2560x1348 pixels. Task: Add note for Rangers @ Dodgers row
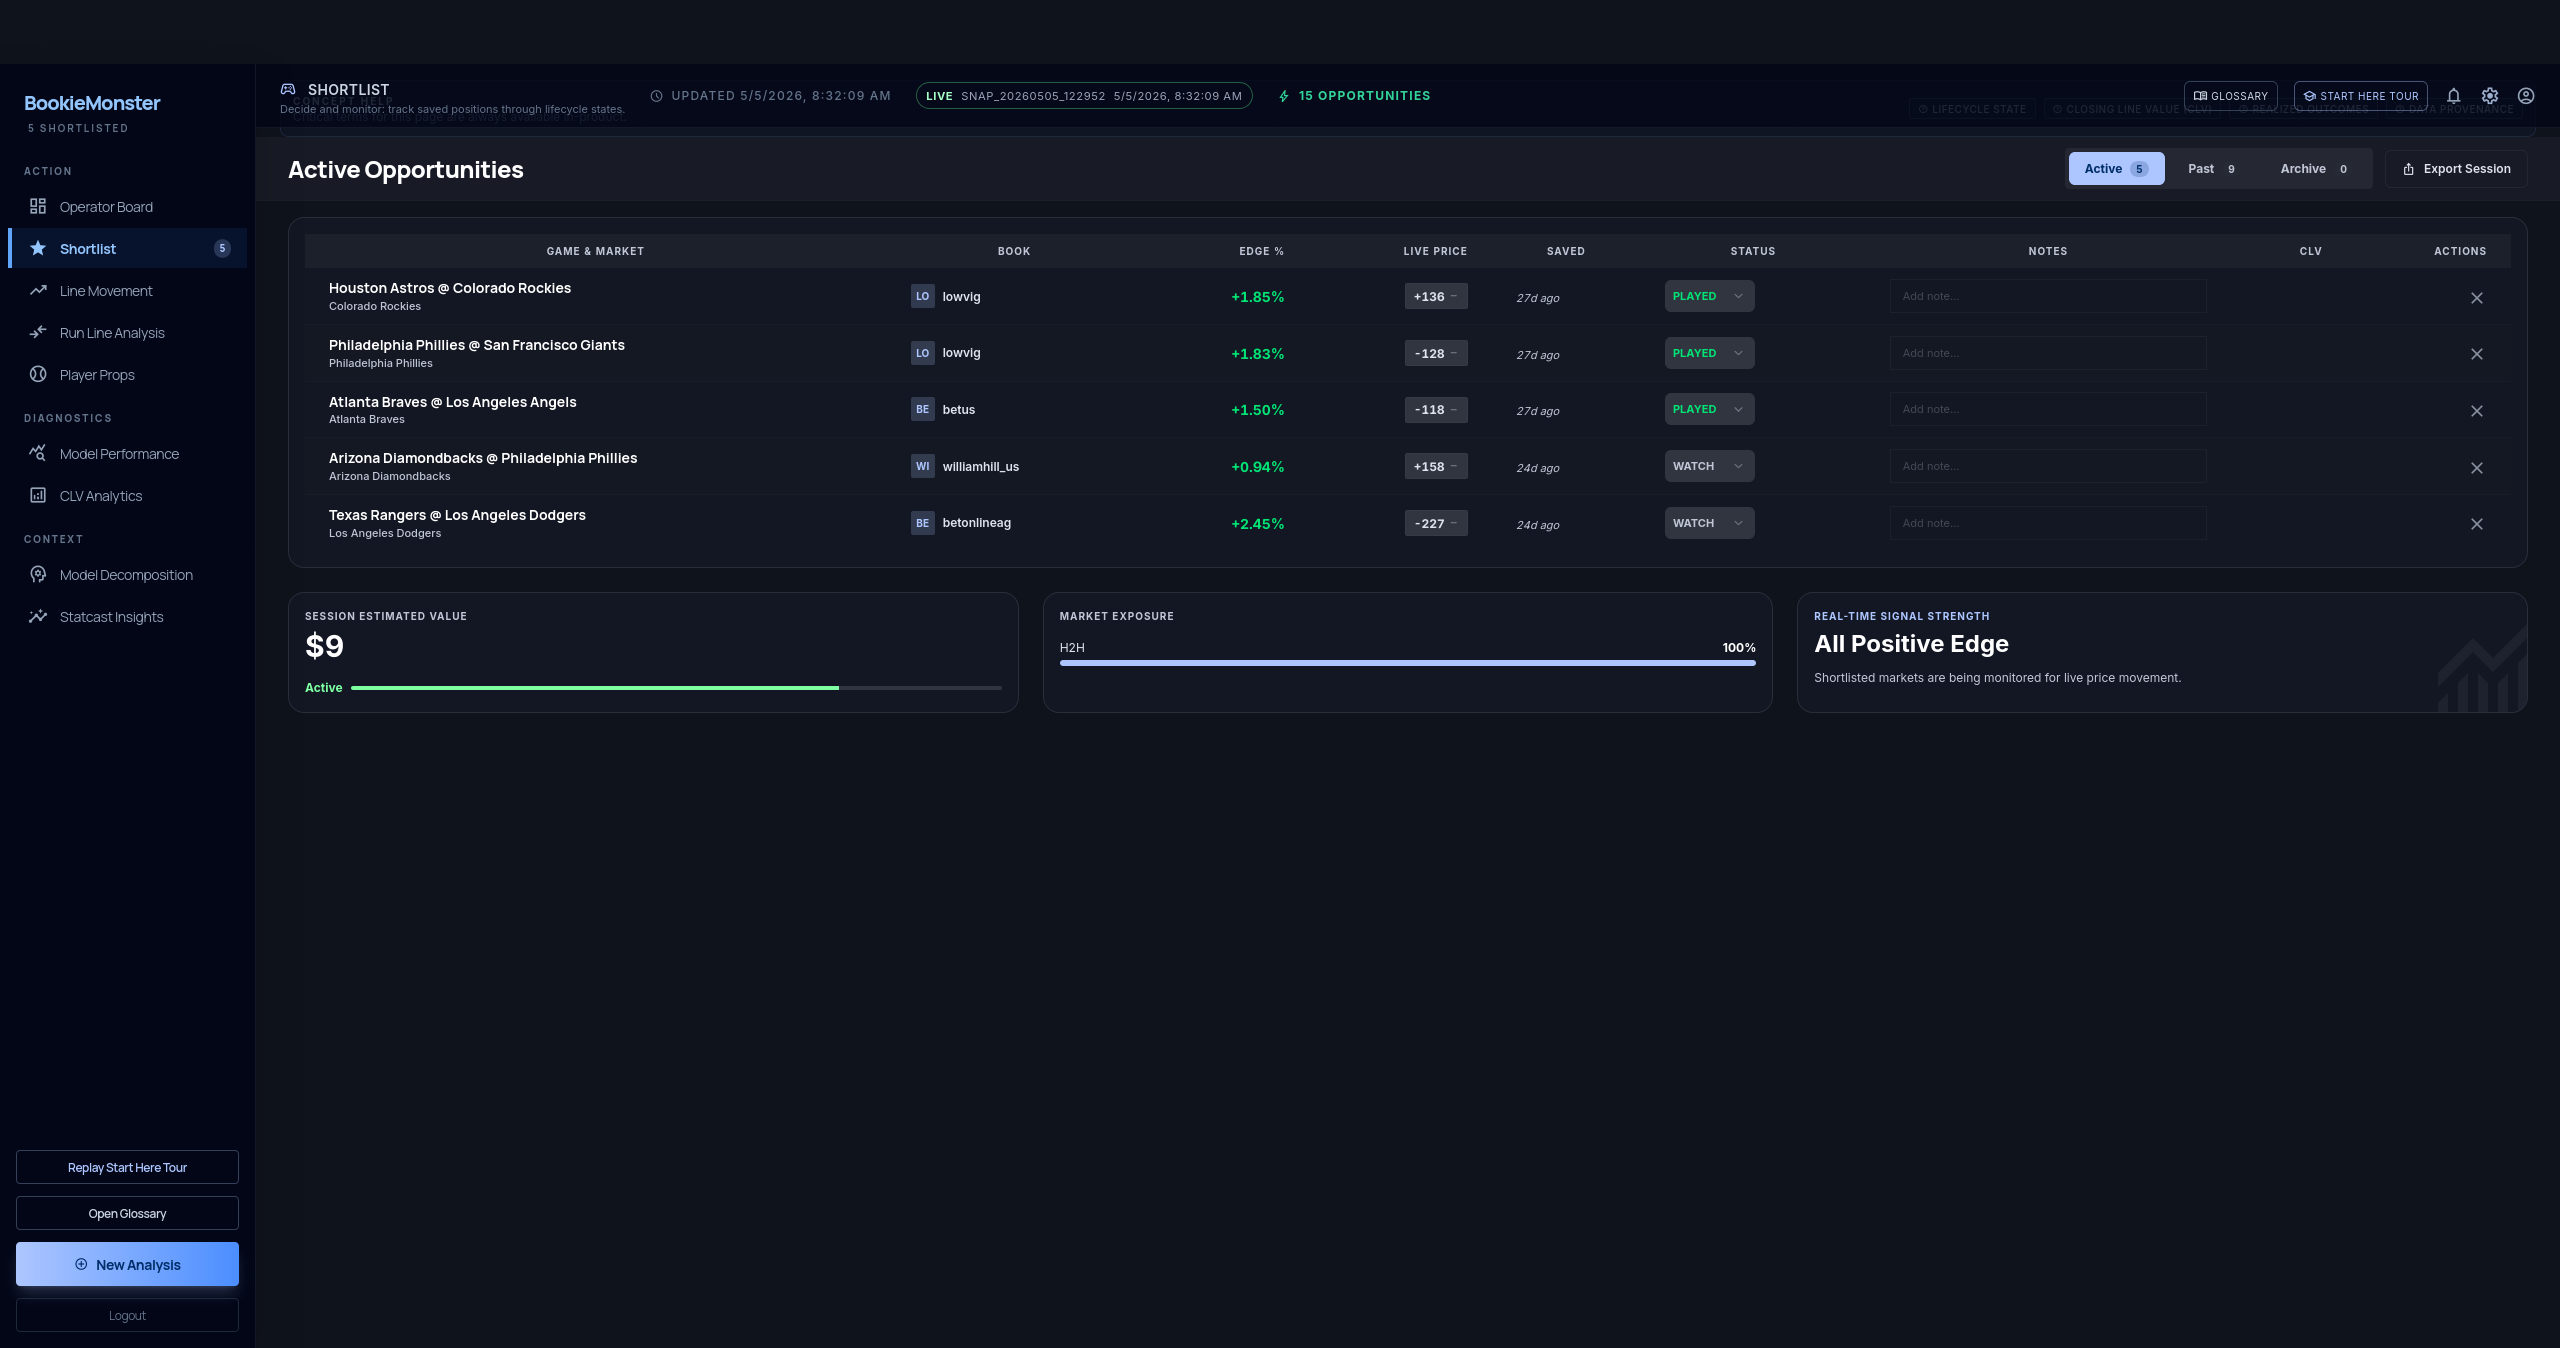click(x=2047, y=523)
